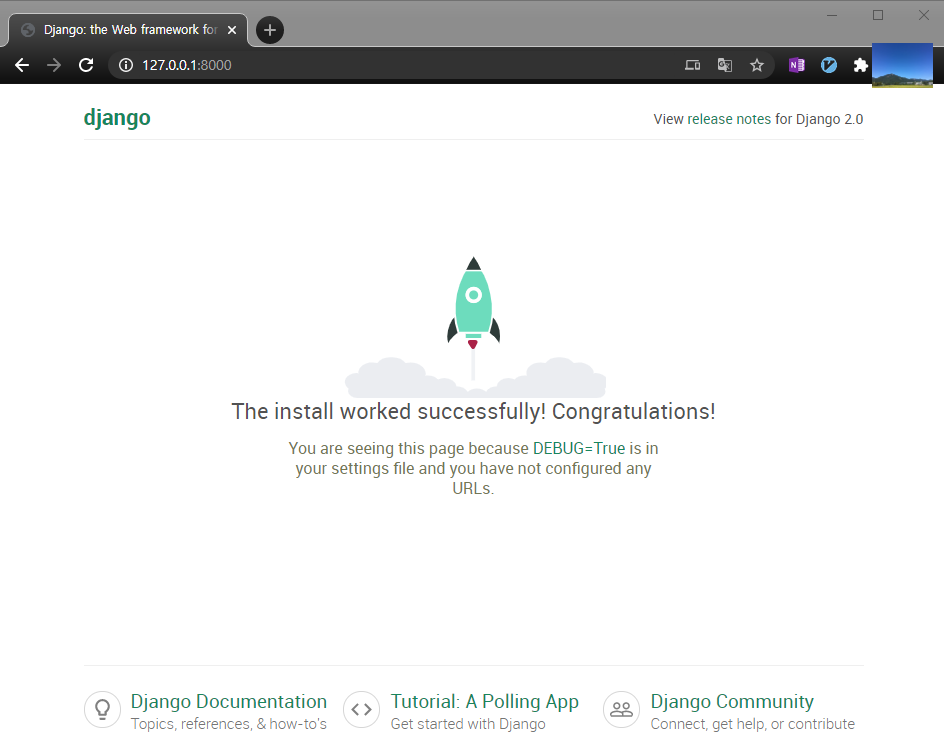Image resolution: width=944 pixels, height=751 pixels.
Task: Close the browser window
Action: pyautogui.click(x=924, y=15)
